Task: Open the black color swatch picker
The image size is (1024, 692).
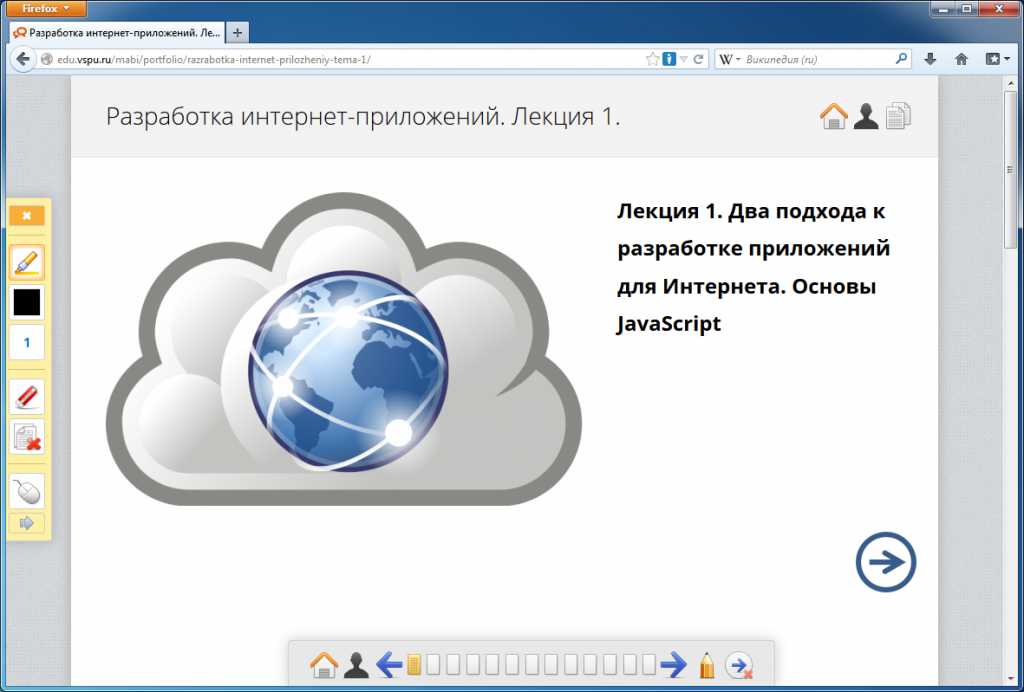Action: tap(27, 302)
